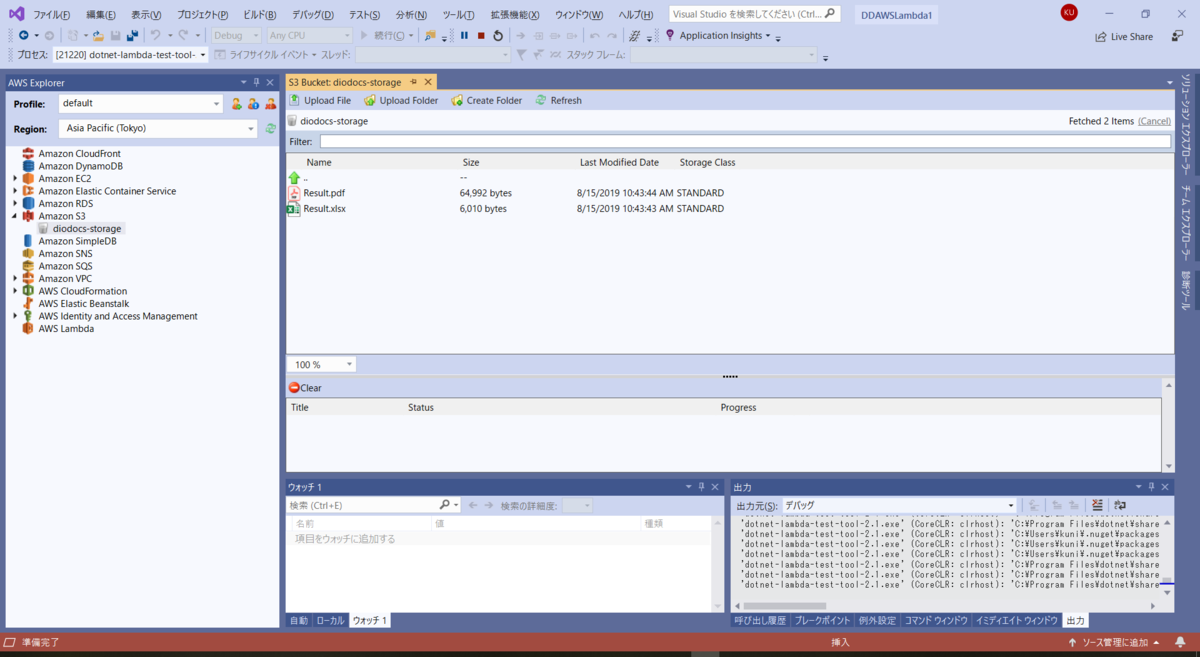
Task: Pin the S3 Bucket document tab
Action: (x=413, y=82)
